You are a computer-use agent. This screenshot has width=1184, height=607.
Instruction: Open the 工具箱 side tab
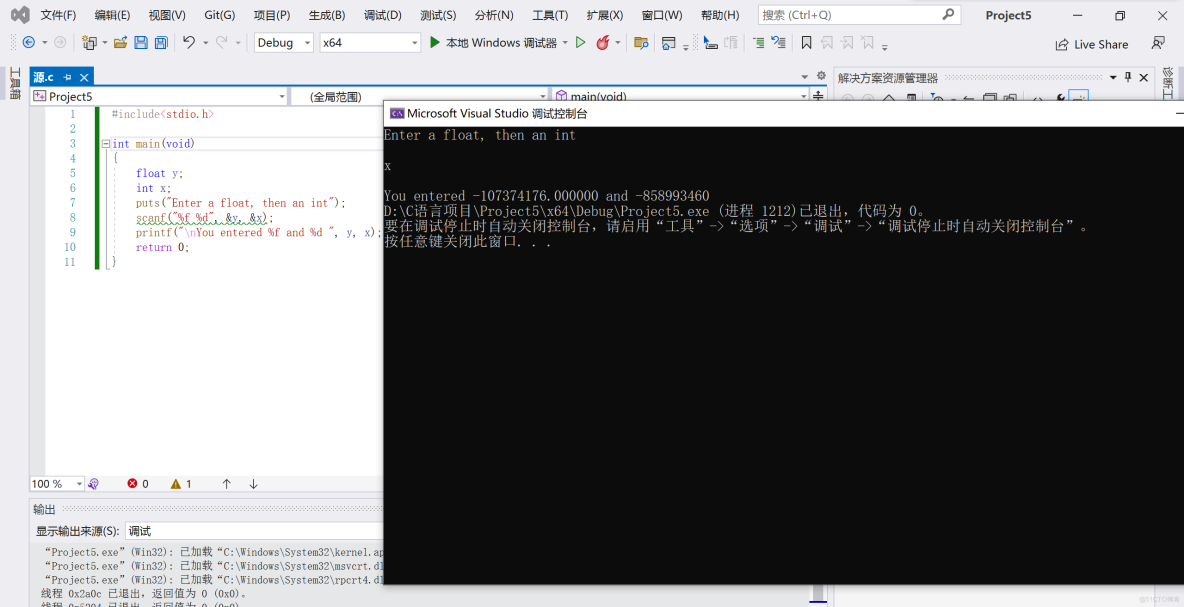14,84
